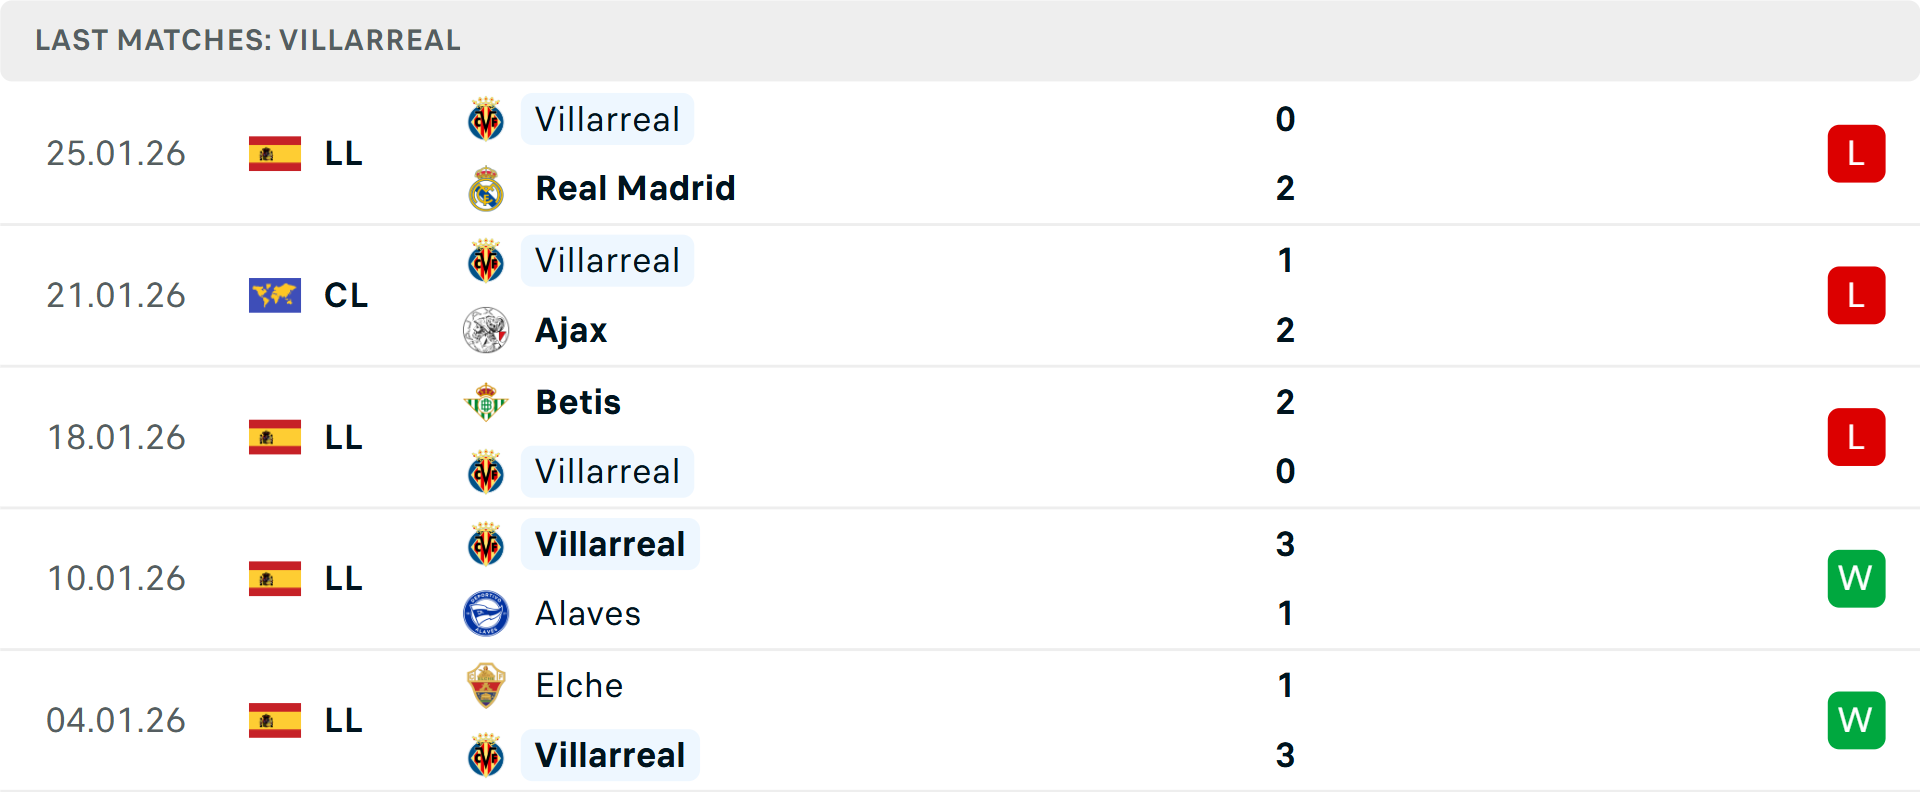Click the Real Madrid club crest
The width and height of the screenshot is (1920, 792).
tap(486, 189)
